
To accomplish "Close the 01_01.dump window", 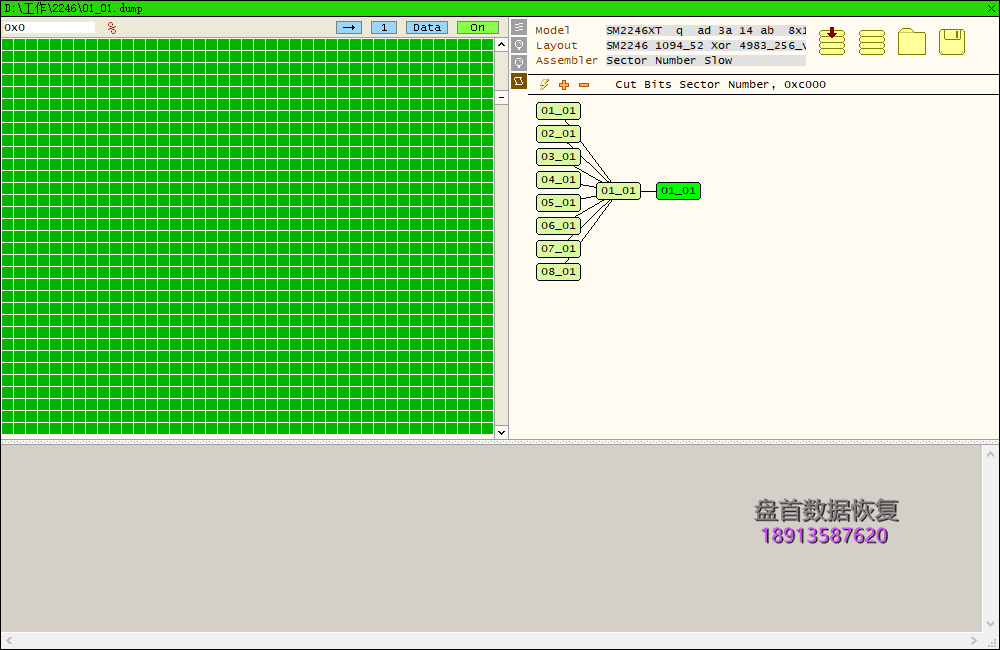I will coord(991,8).
